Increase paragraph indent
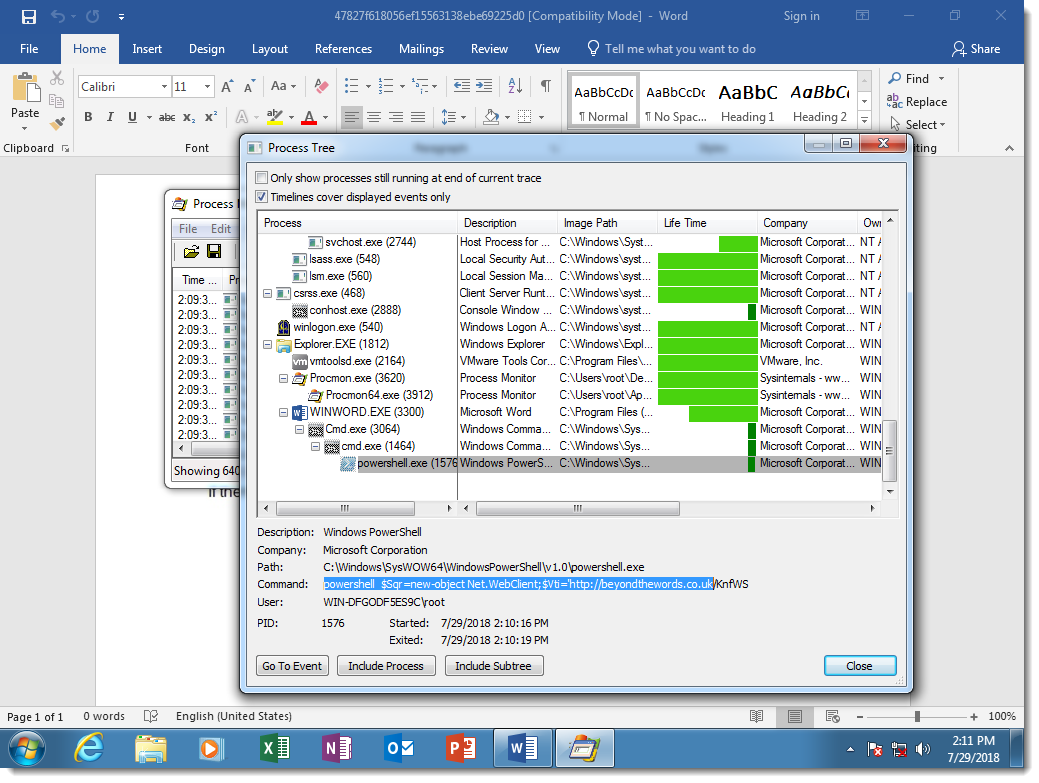1039x783 pixels. coord(484,85)
